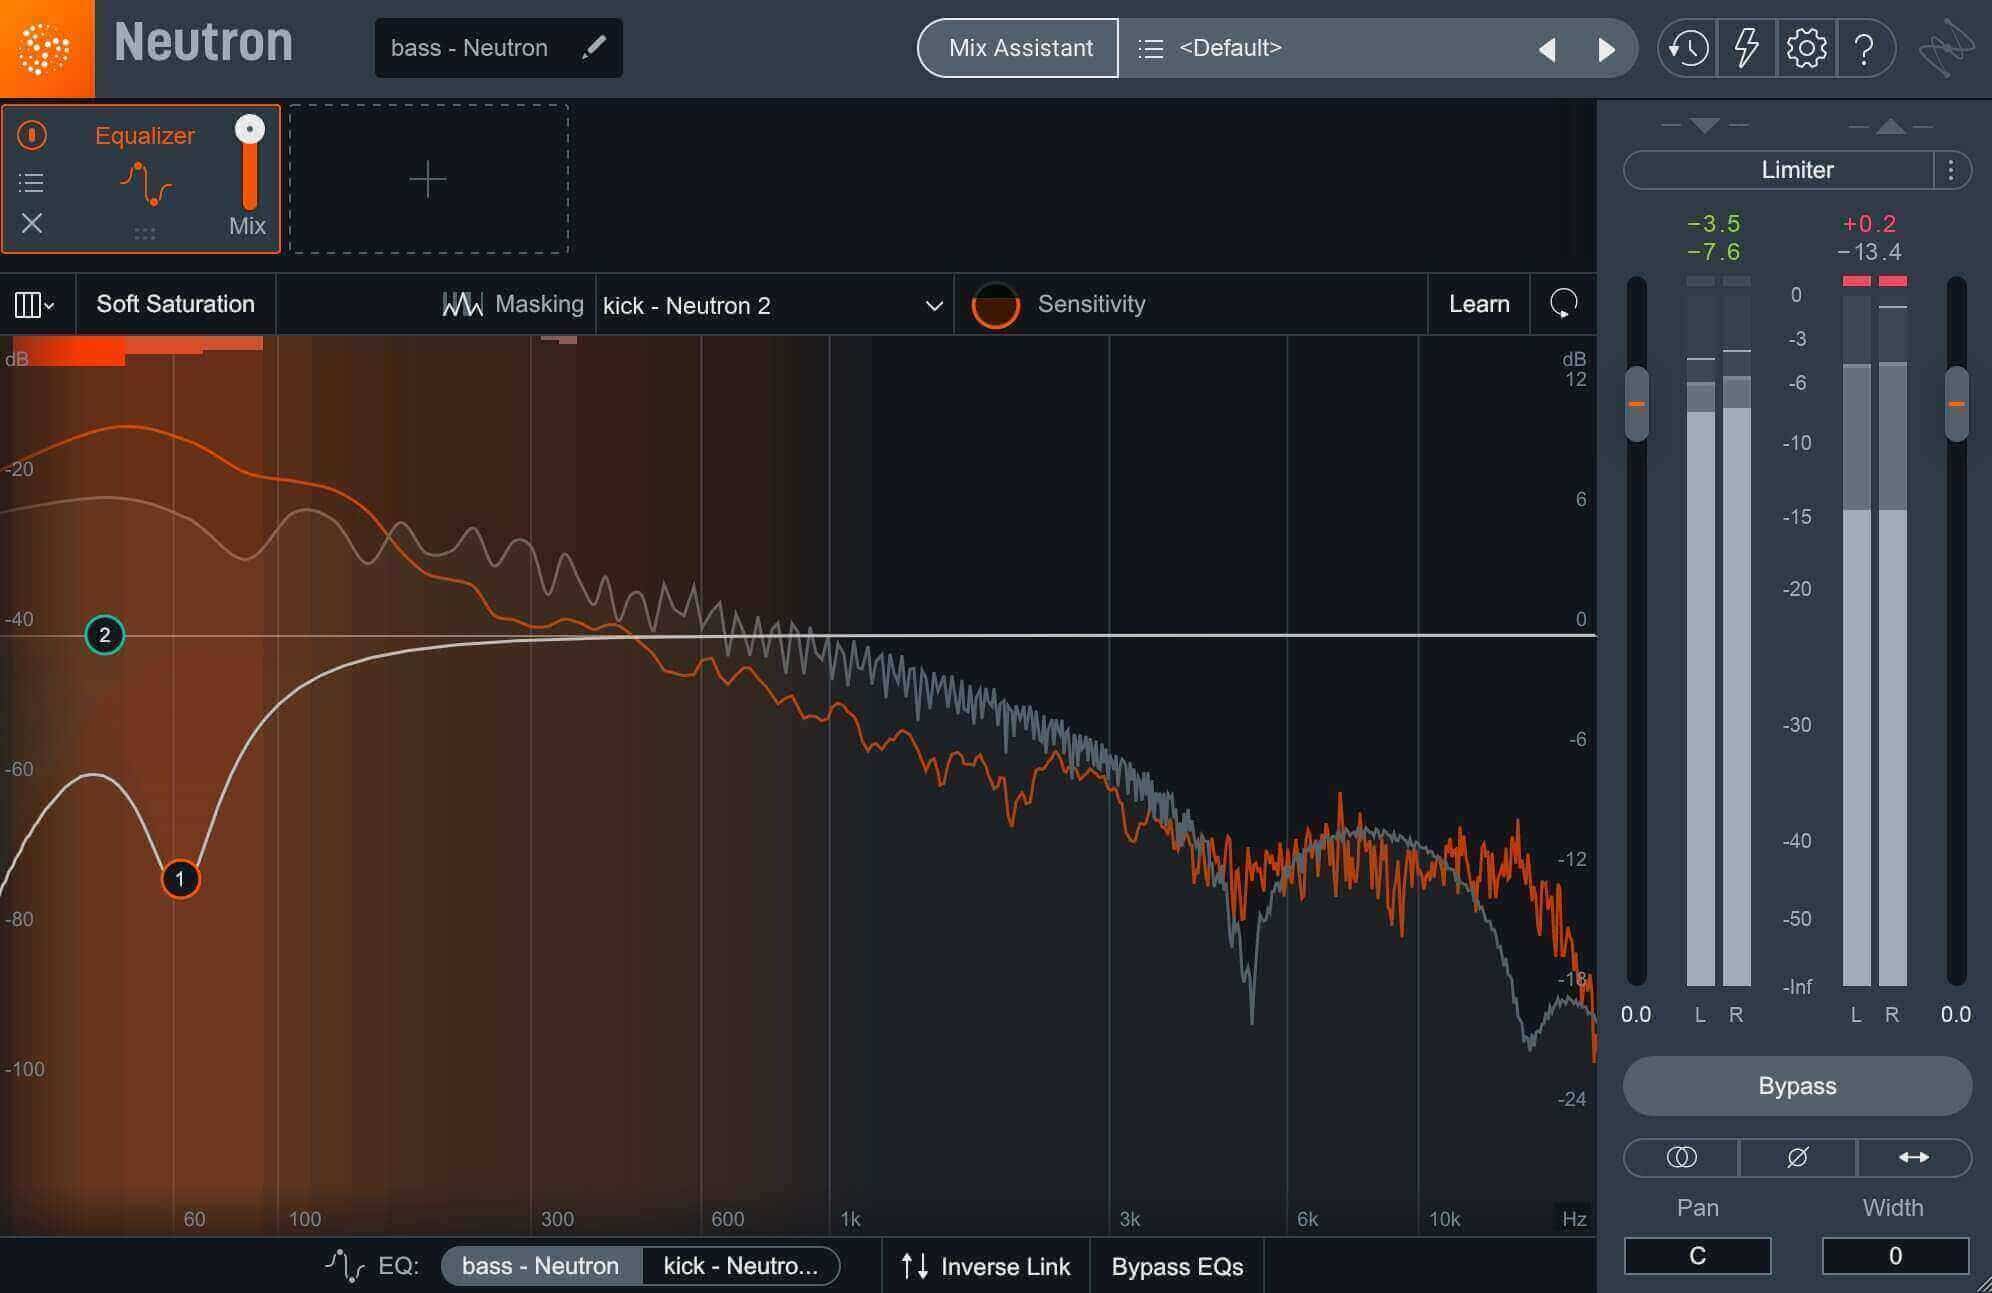
Task: Open the masking source kick - Neutron 2 dropdown
Action: pos(773,305)
